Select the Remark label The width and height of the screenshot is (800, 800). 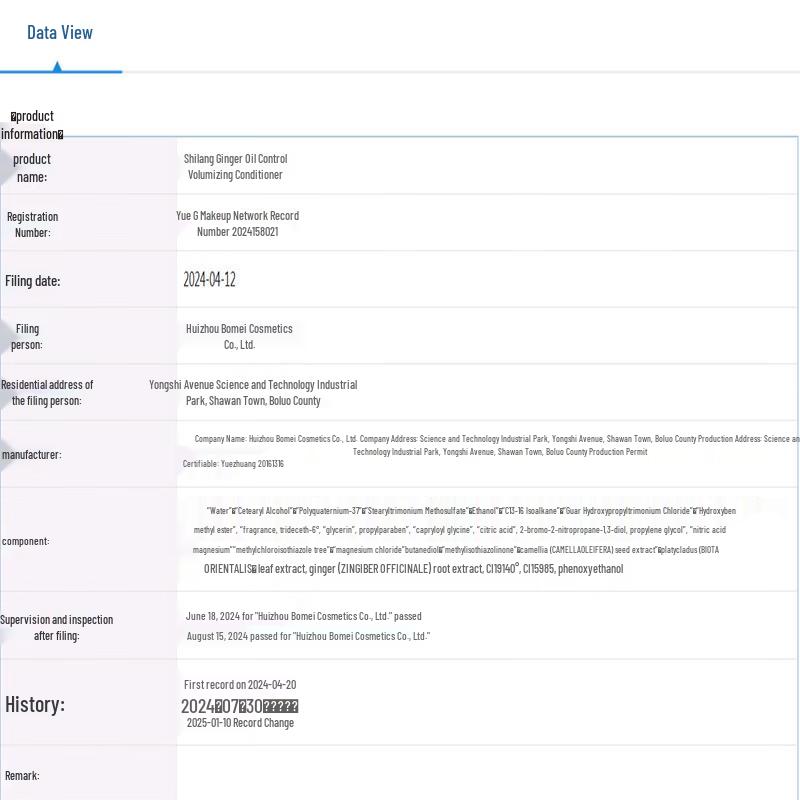[22, 776]
